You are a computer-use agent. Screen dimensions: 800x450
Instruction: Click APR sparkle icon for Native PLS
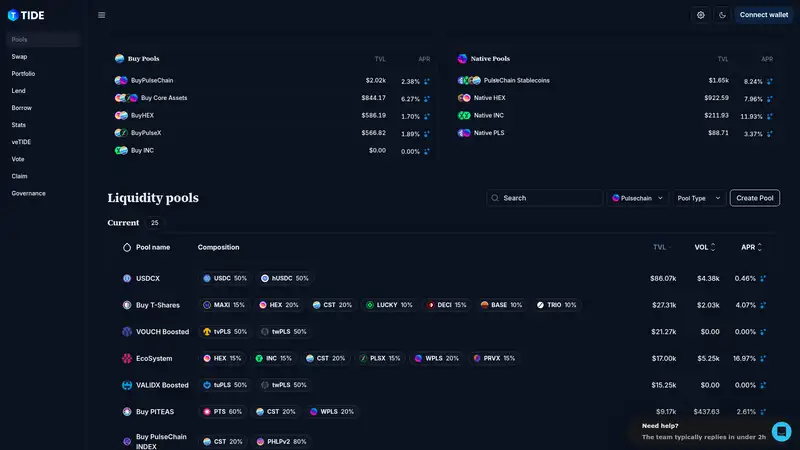click(x=769, y=134)
